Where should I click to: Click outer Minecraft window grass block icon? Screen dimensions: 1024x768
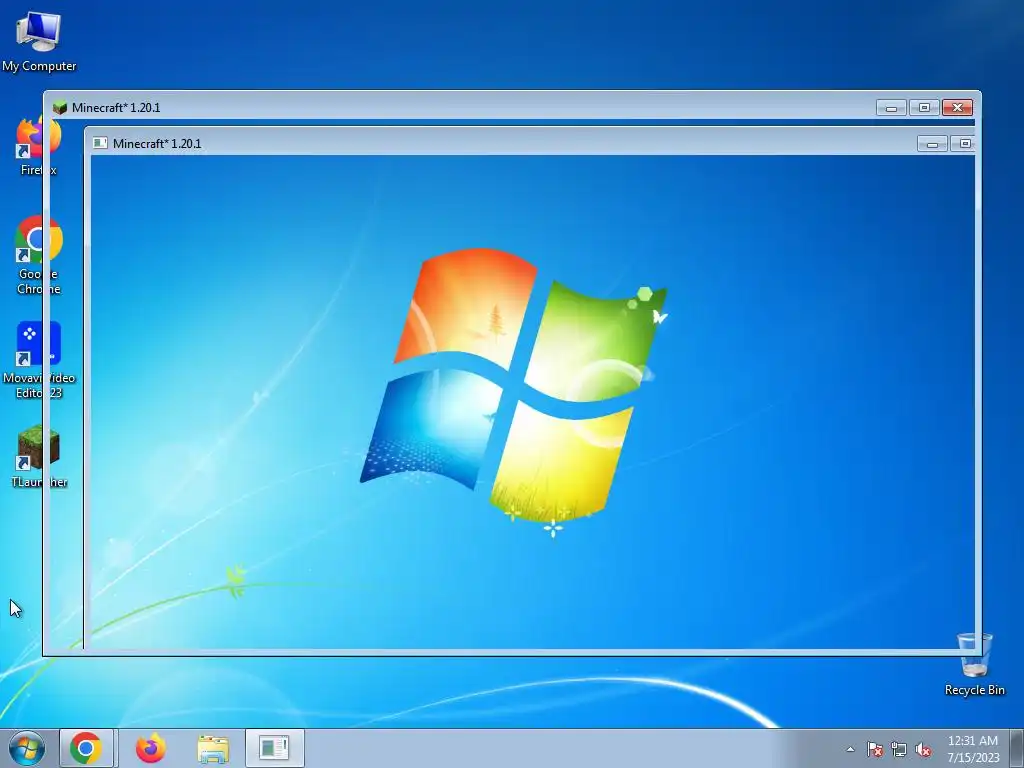(60, 107)
